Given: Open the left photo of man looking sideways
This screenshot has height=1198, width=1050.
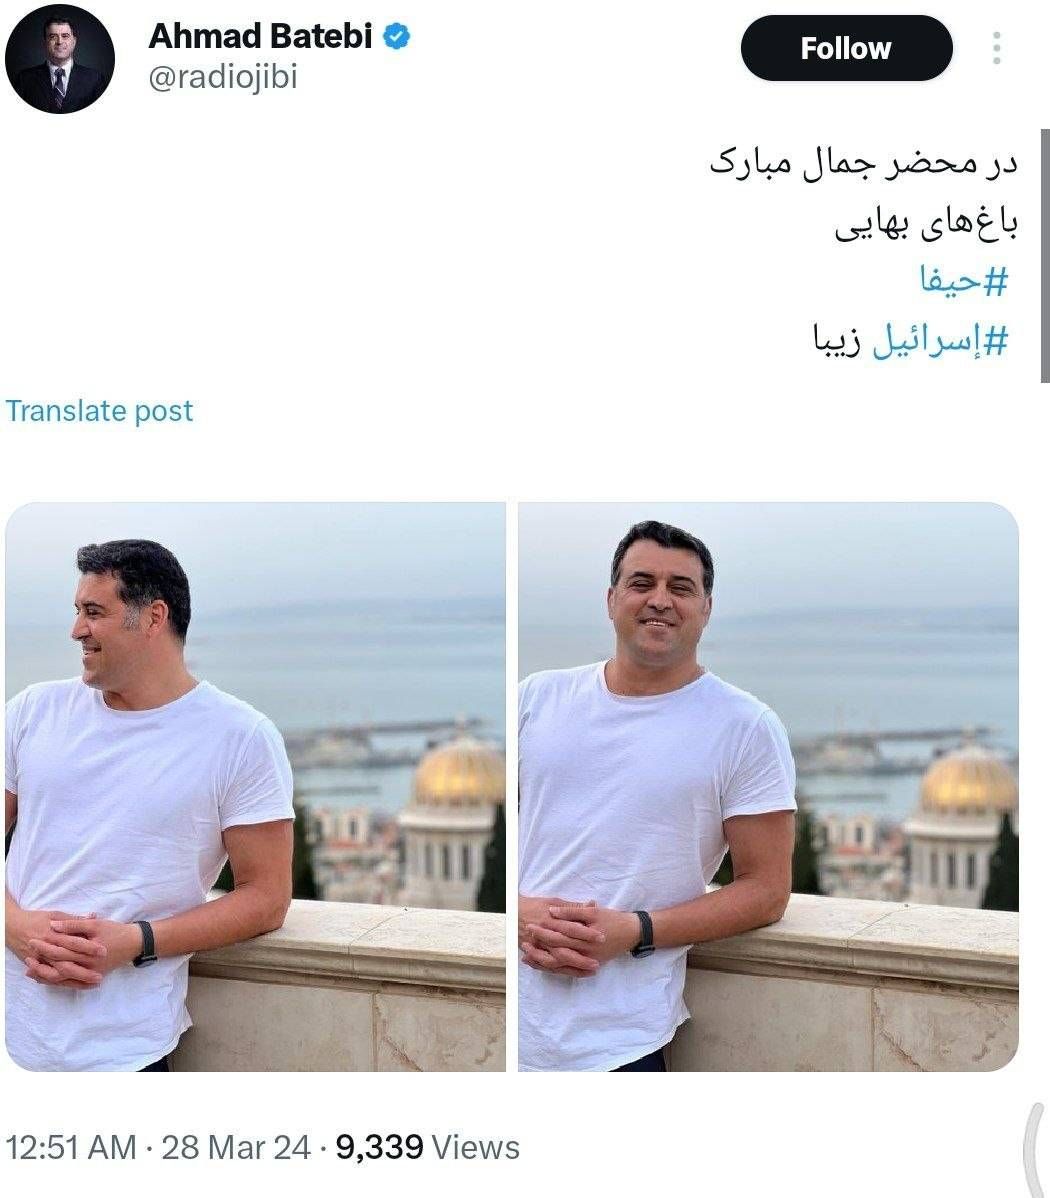Looking at the screenshot, I should coord(255,786).
